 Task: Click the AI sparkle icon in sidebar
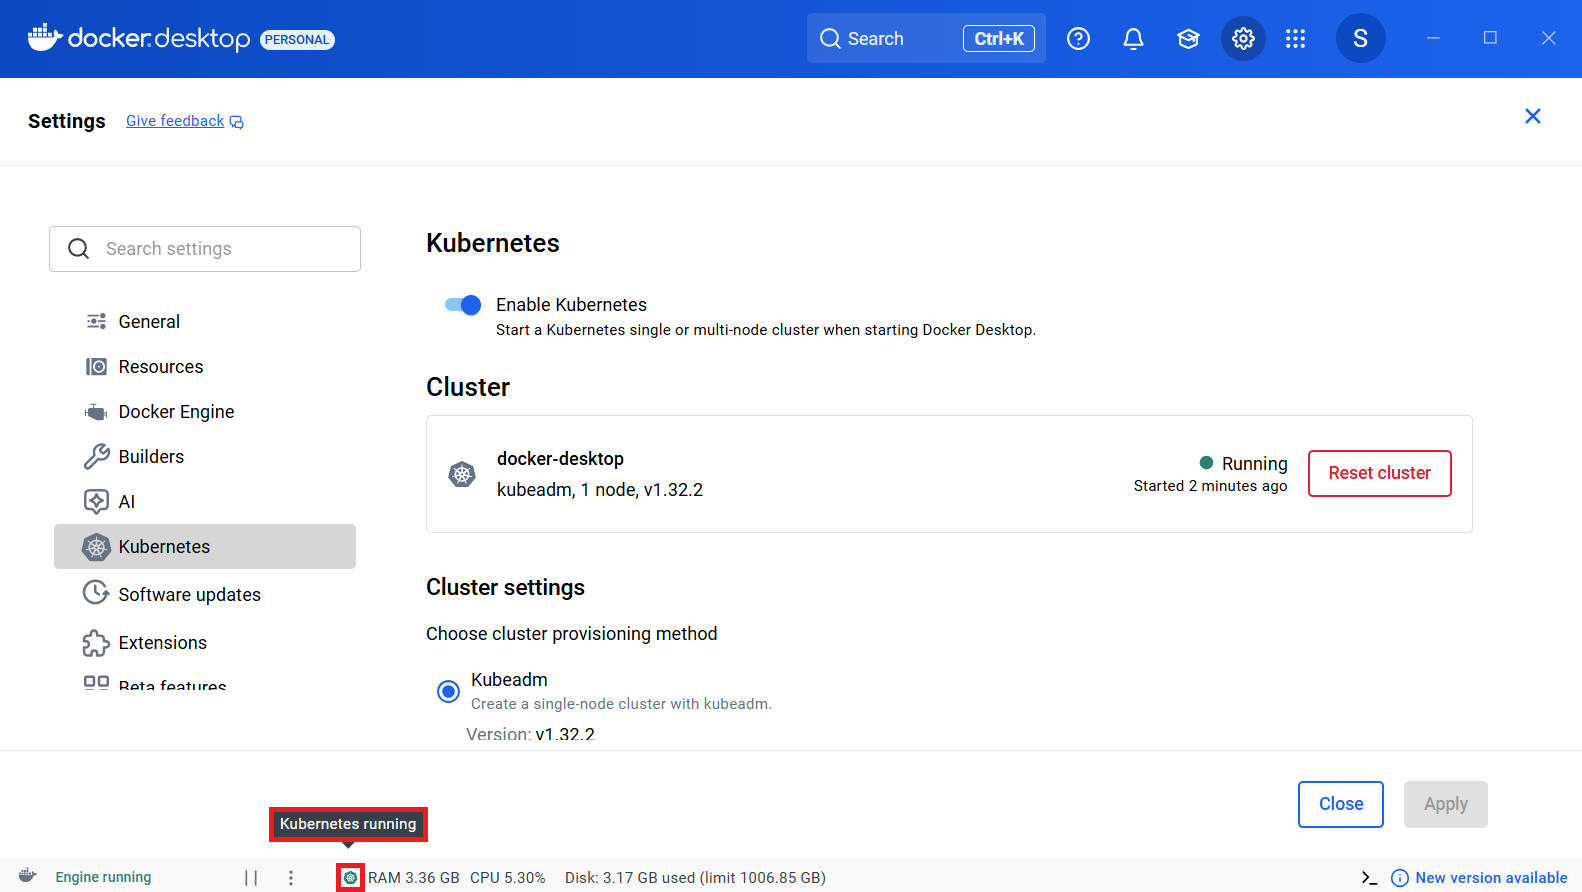click(x=96, y=501)
